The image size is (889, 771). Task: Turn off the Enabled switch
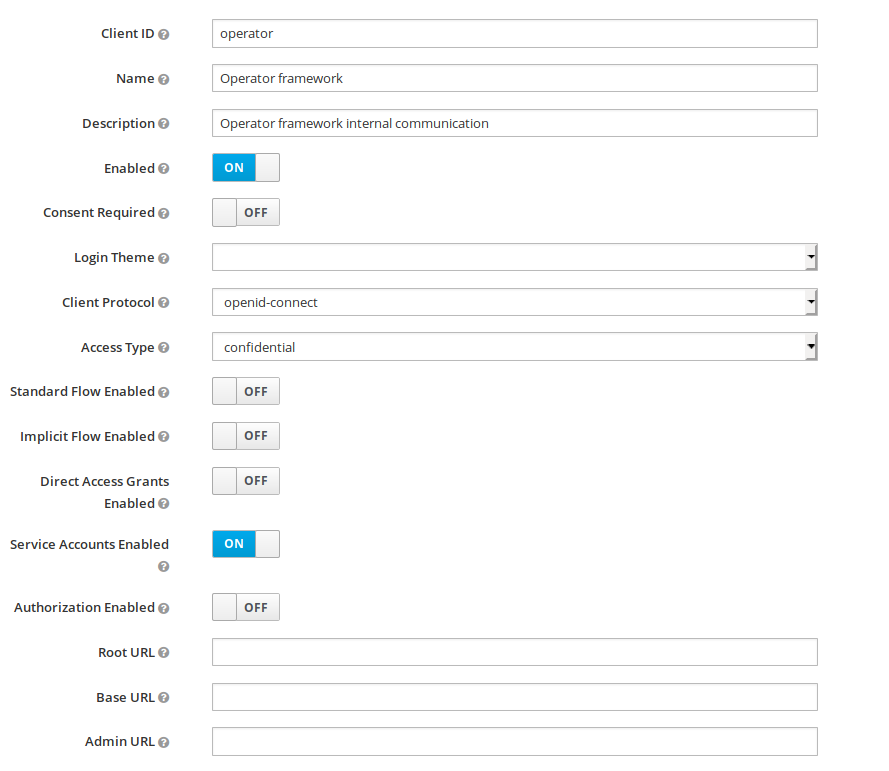click(246, 168)
